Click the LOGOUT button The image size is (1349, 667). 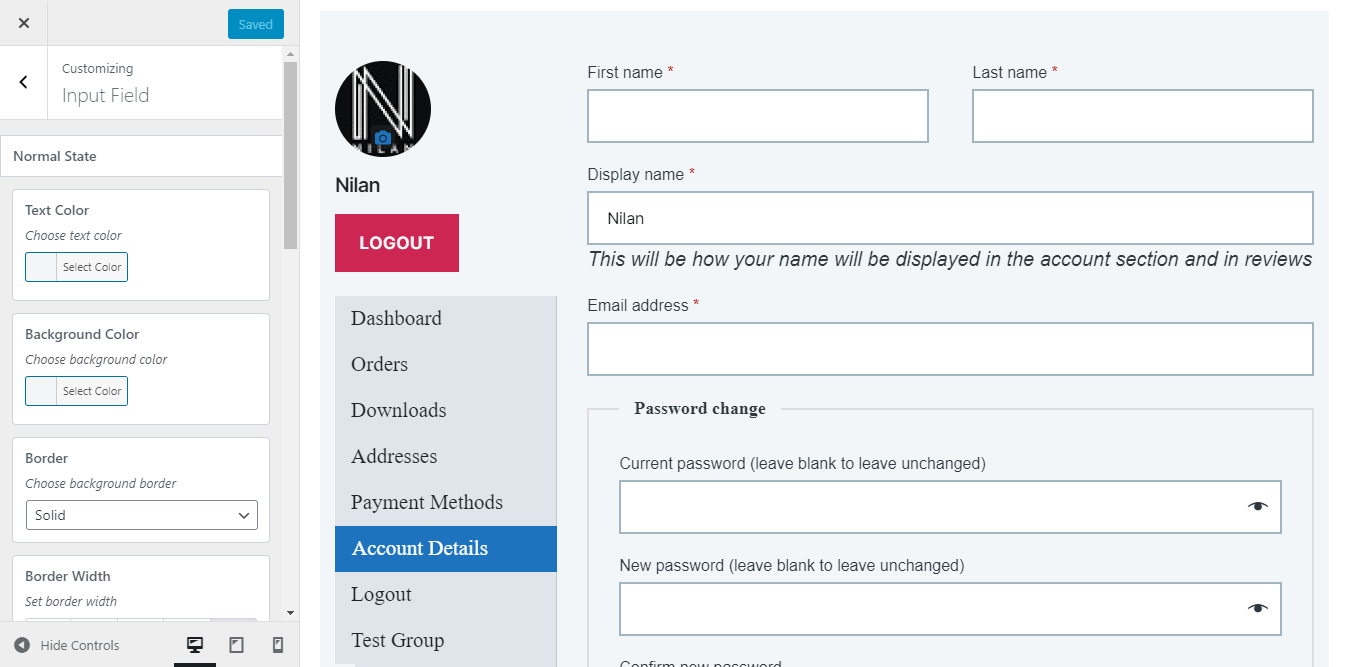point(396,242)
